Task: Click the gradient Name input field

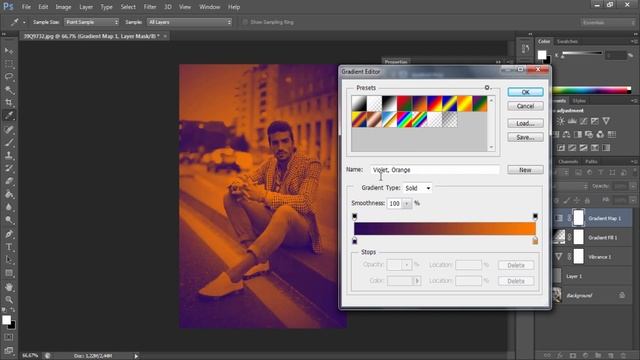Action: click(x=435, y=170)
